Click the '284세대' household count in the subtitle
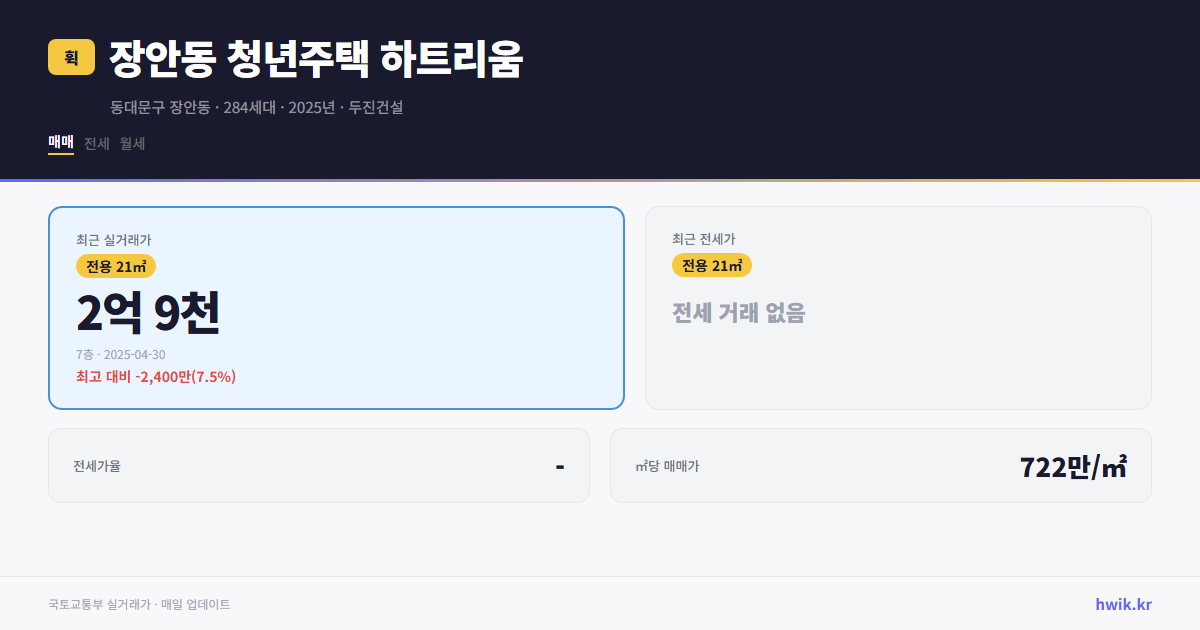This screenshot has width=1200, height=630. pos(248,107)
